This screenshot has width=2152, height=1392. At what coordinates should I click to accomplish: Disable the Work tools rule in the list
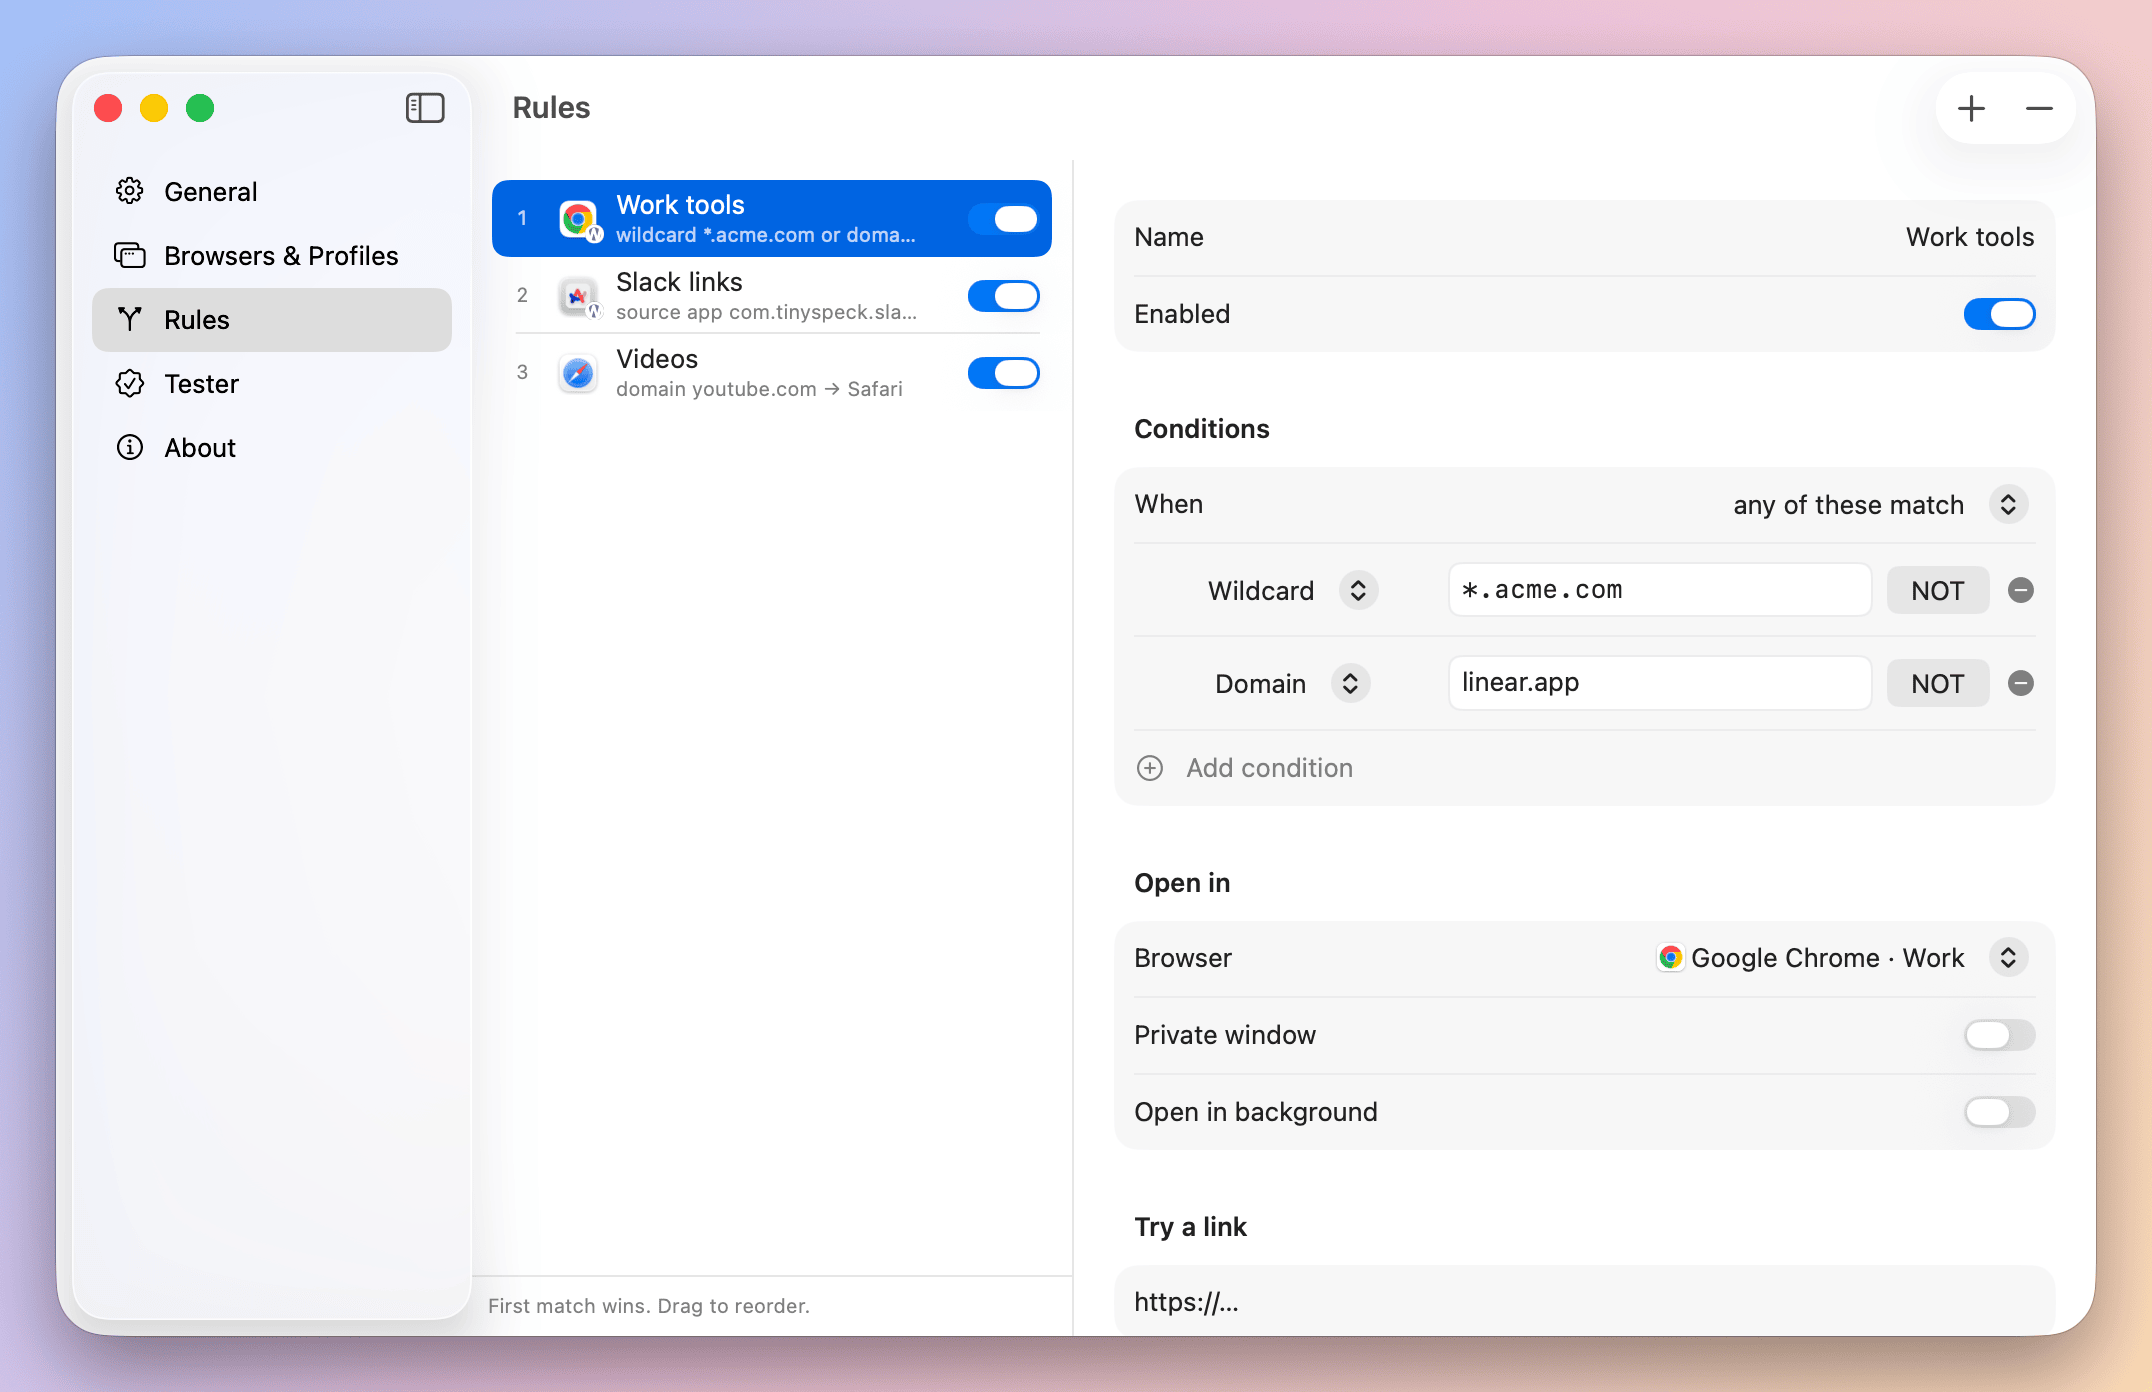pos(1004,219)
